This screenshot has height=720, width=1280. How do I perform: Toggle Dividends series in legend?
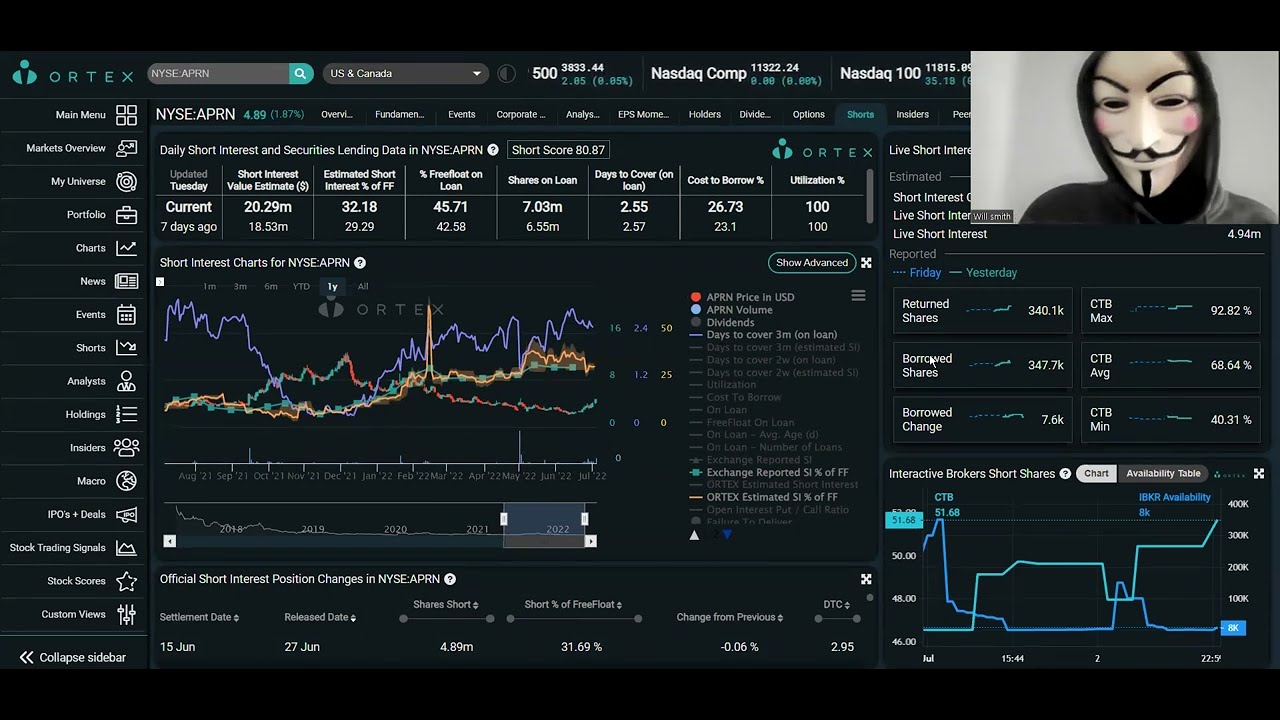pos(722,323)
